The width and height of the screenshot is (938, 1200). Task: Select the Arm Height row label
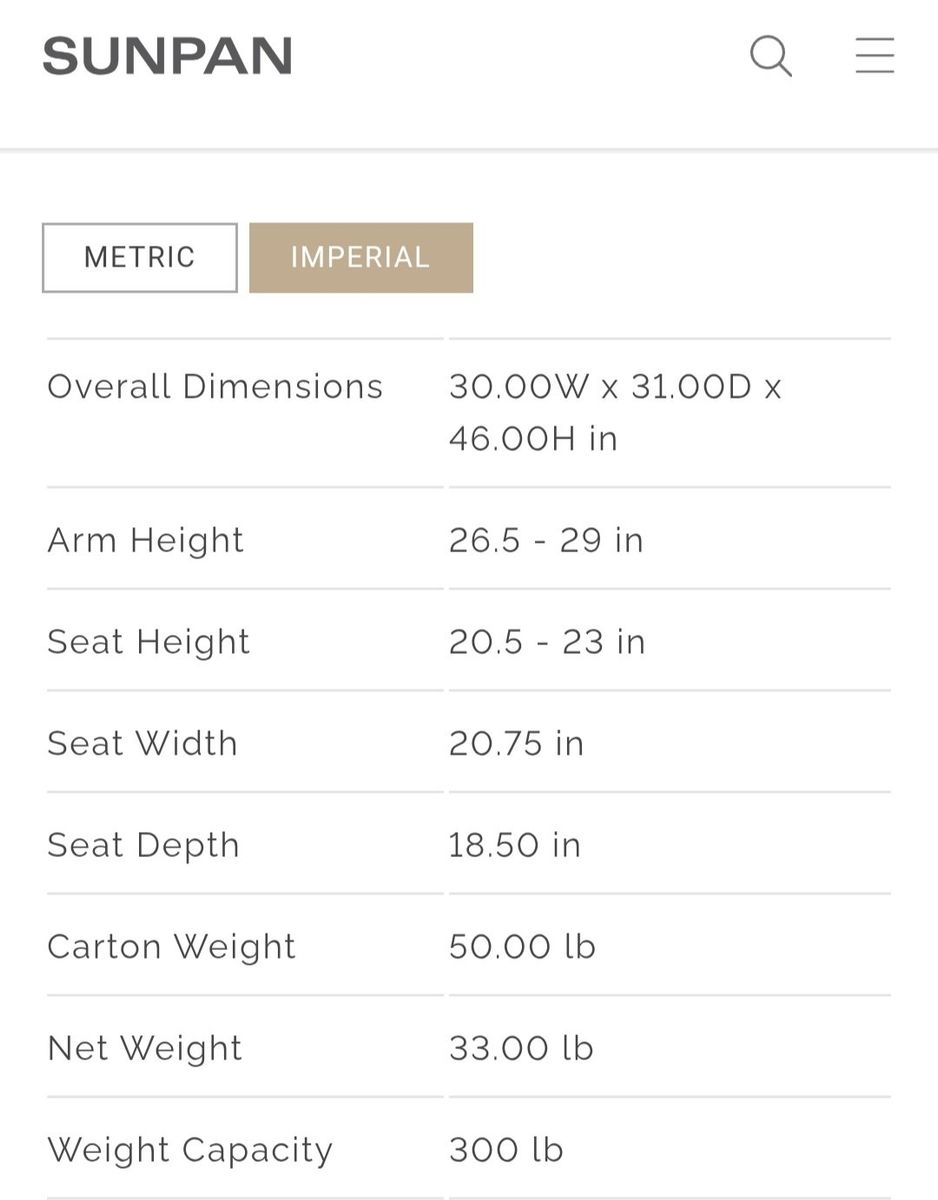tap(146, 540)
